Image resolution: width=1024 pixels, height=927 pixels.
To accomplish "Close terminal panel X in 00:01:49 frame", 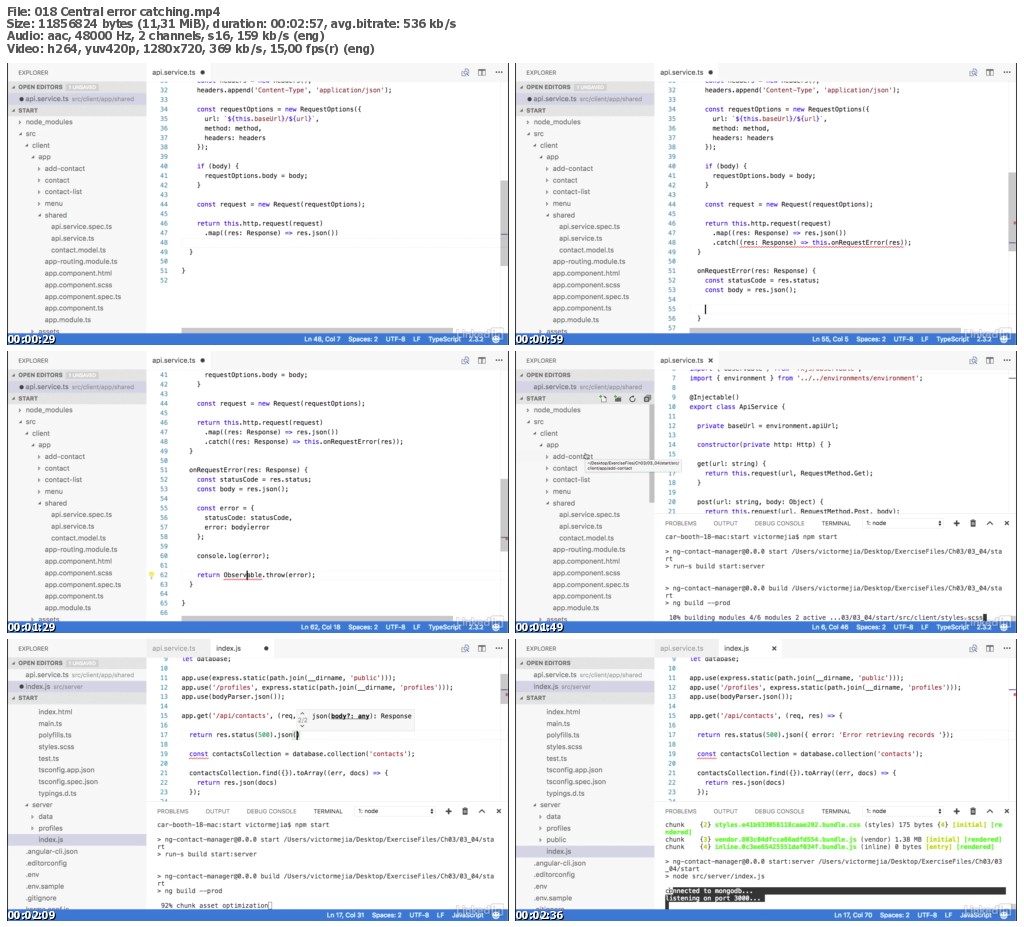I will point(1006,523).
